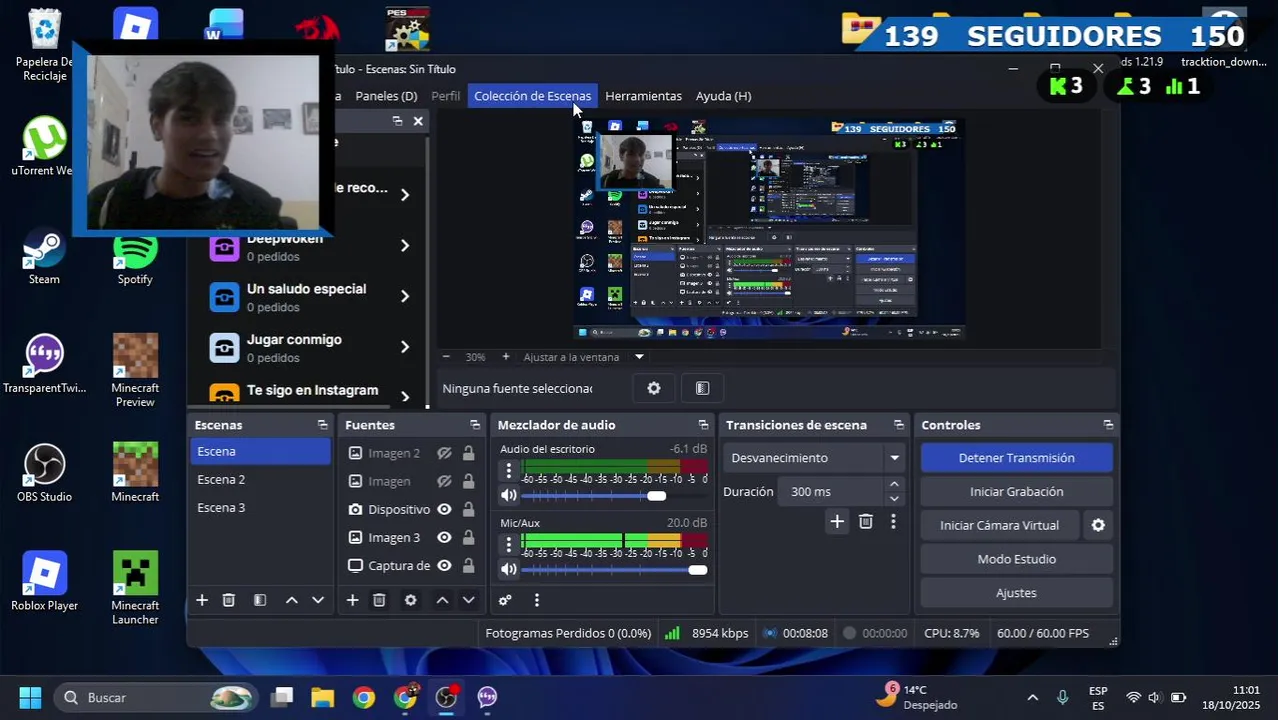Open Spotify desktop icon
Screen dimensions: 1278x720
135,257
